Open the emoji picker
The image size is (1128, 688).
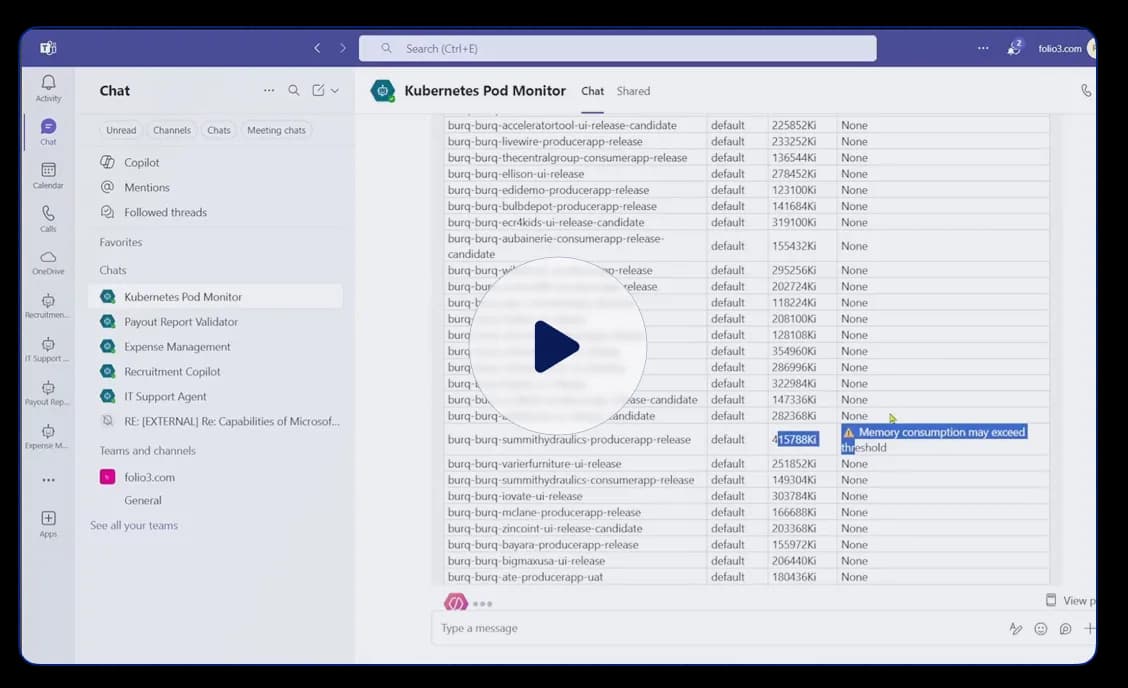coord(1040,629)
